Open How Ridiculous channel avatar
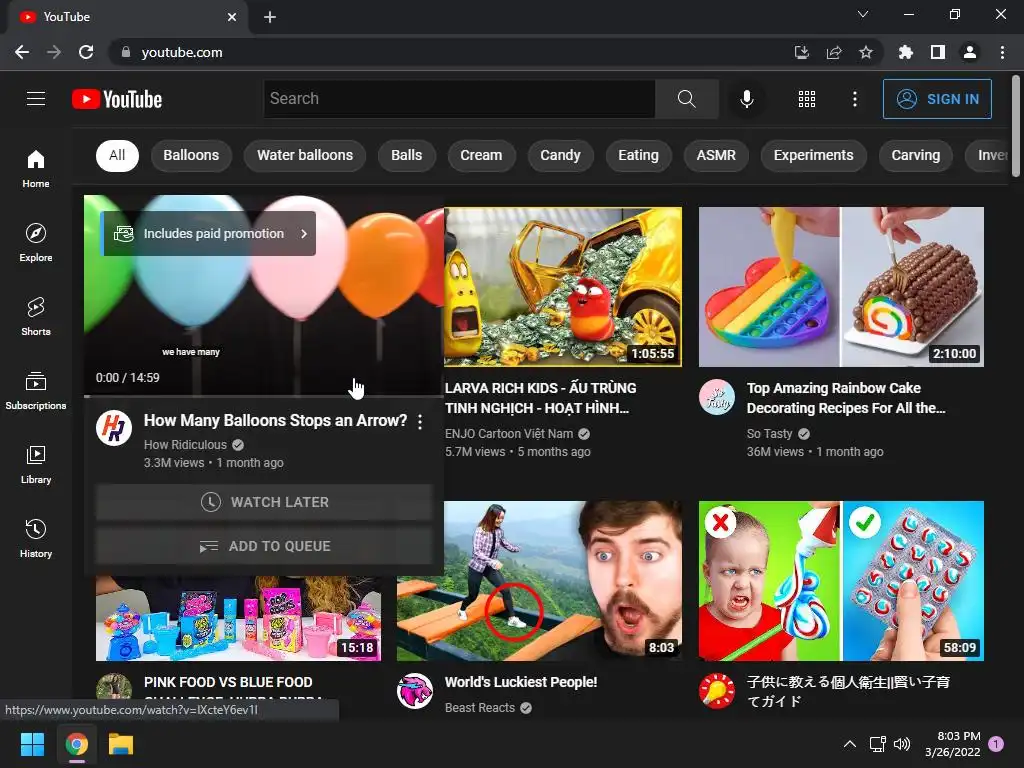Image resolution: width=1024 pixels, height=768 pixels. [114, 428]
